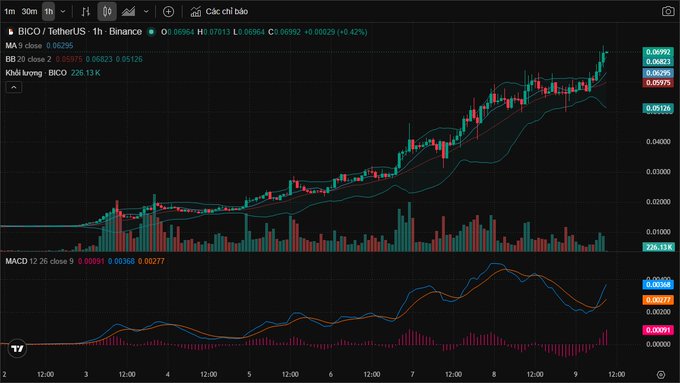Click the 0.00091 histogram axis label
Viewport: 680px width, 383px height.
click(658, 330)
